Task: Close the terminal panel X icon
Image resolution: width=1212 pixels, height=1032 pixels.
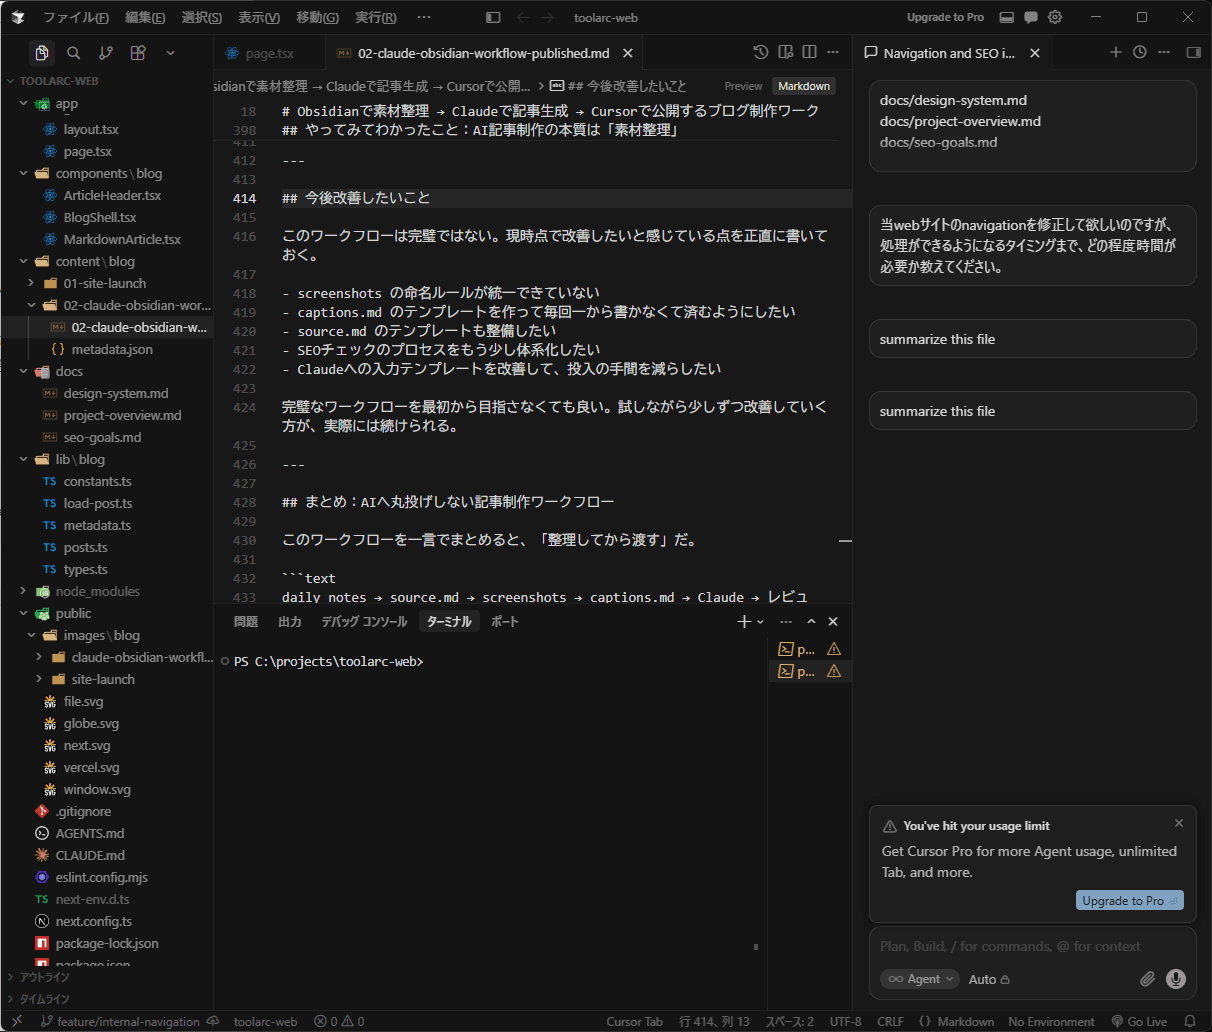Action: tap(833, 621)
